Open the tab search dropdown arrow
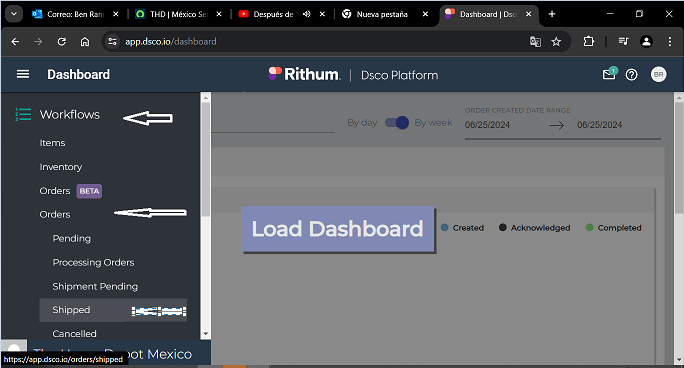684x368 pixels. coord(14,14)
